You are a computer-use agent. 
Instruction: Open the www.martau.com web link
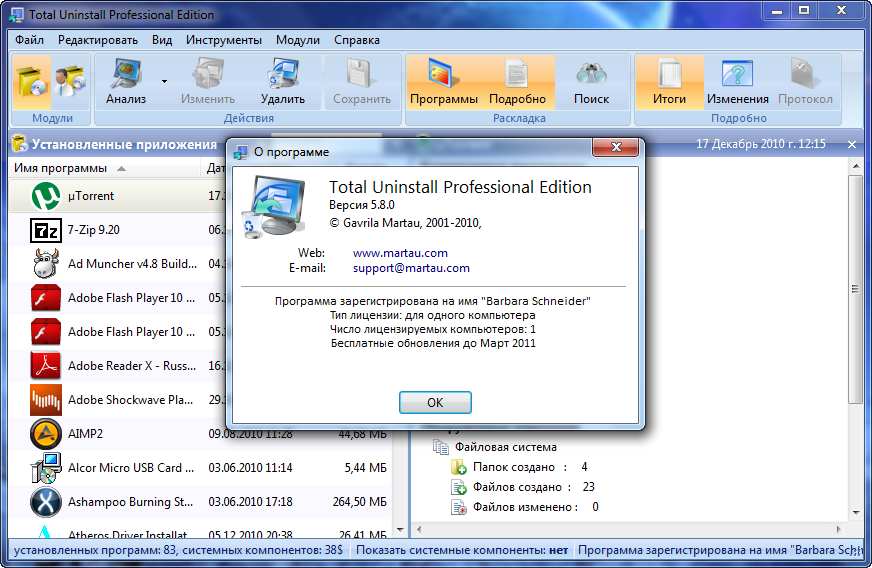400,253
